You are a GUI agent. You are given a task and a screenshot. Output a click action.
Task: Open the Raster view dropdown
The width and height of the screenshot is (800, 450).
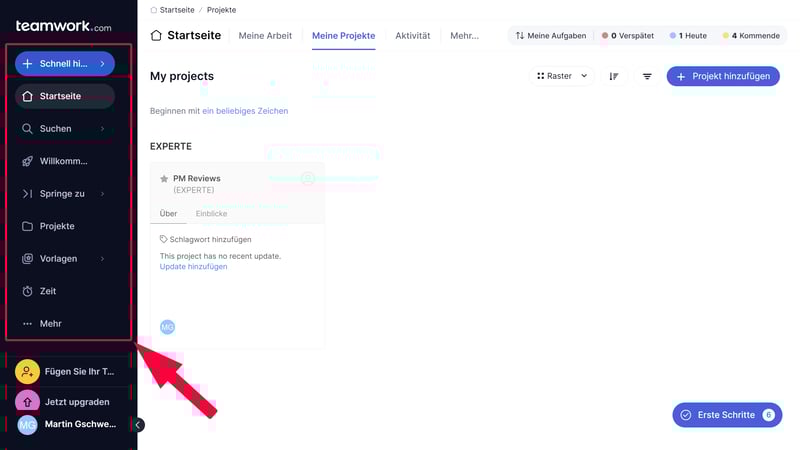tap(561, 76)
